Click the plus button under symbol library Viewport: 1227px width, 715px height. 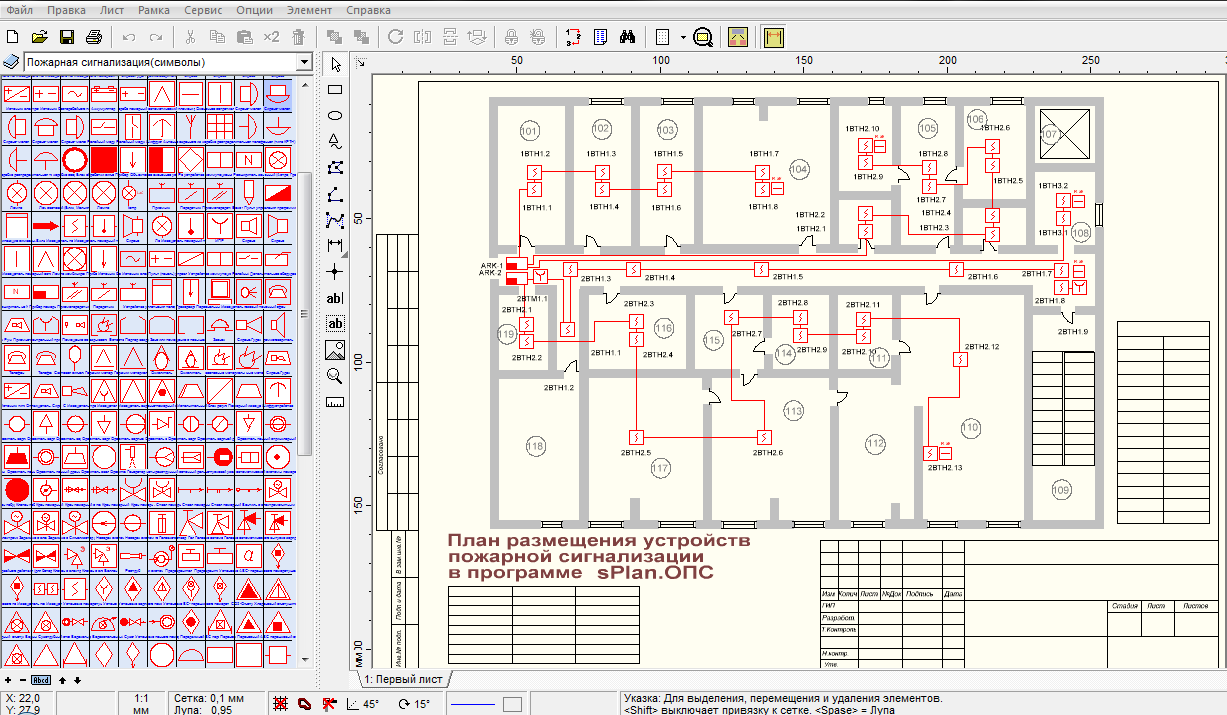[9, 680]
